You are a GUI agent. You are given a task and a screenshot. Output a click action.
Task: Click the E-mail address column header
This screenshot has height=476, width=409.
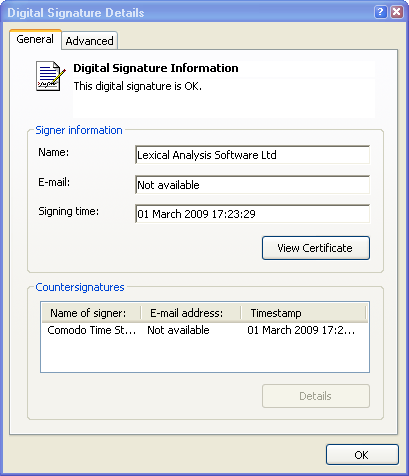point(191,313)
